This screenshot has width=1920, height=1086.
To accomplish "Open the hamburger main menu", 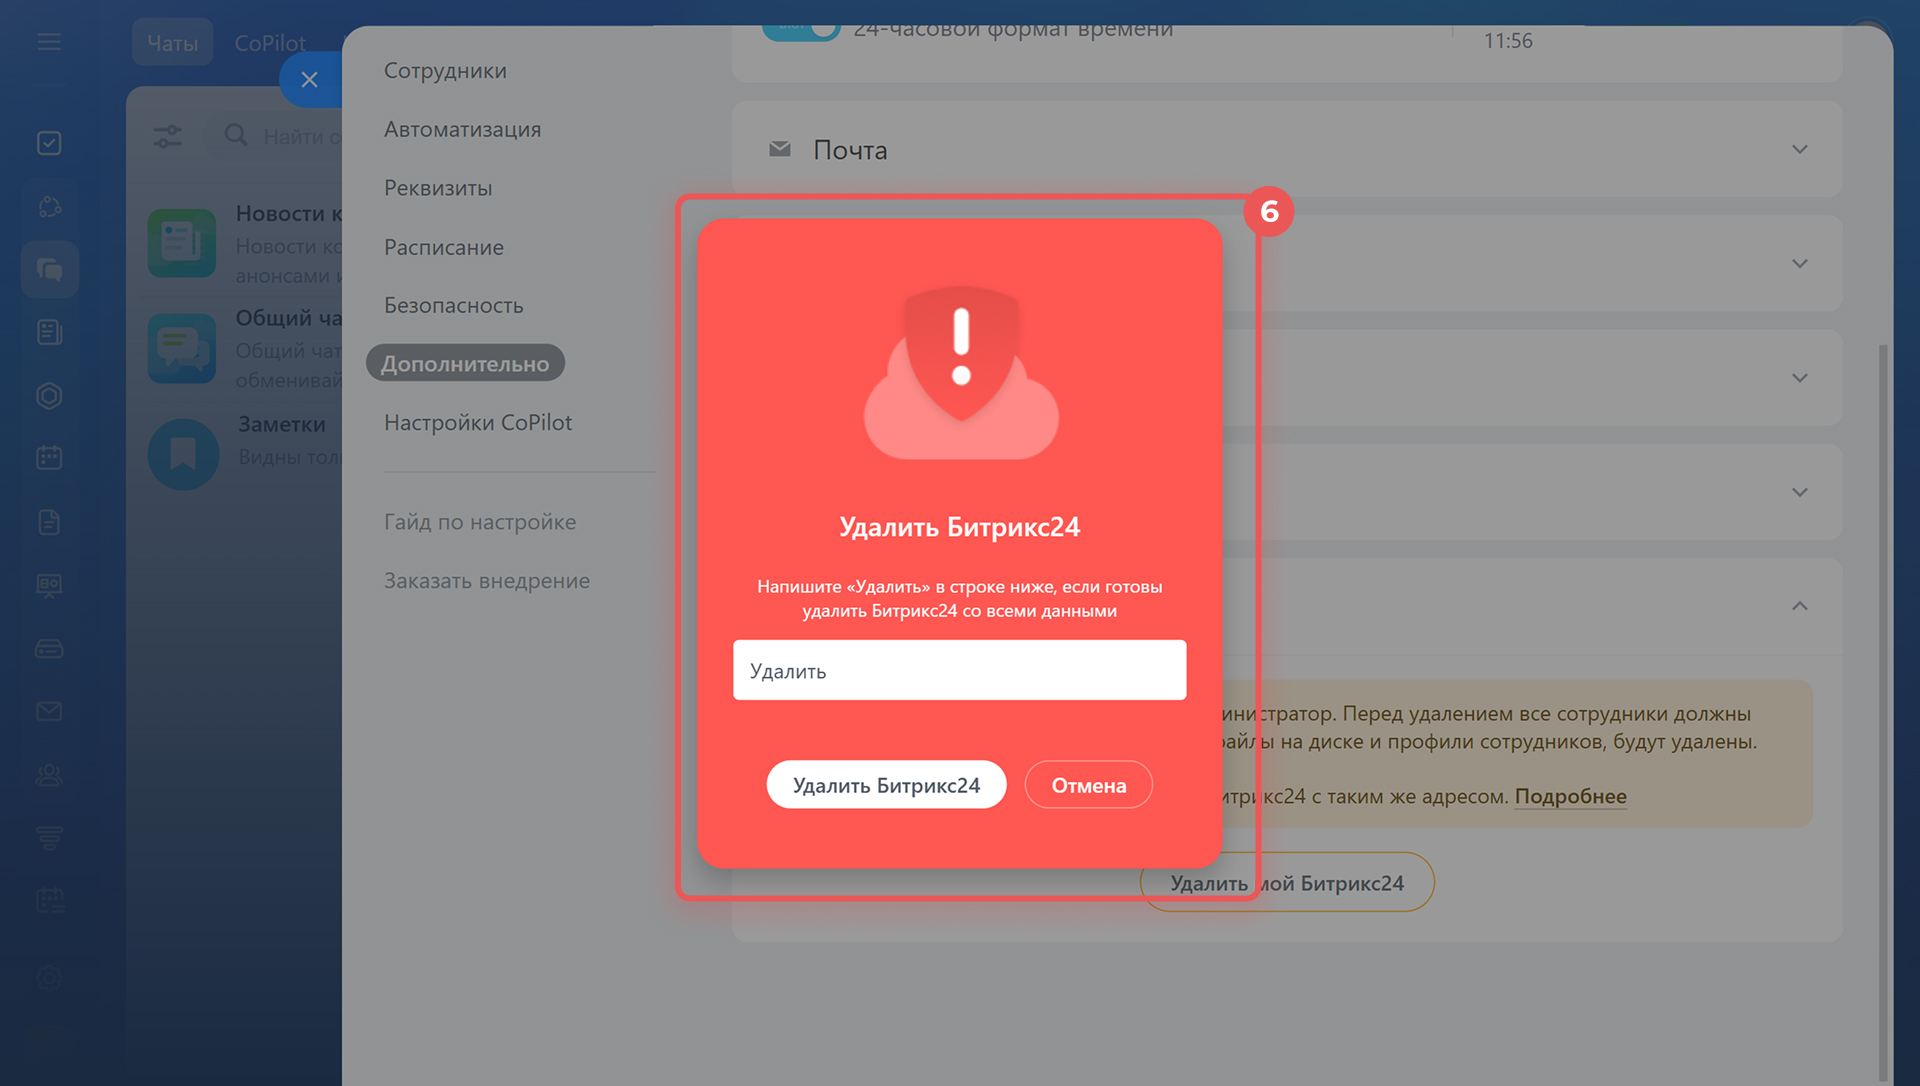I will 49,42.
